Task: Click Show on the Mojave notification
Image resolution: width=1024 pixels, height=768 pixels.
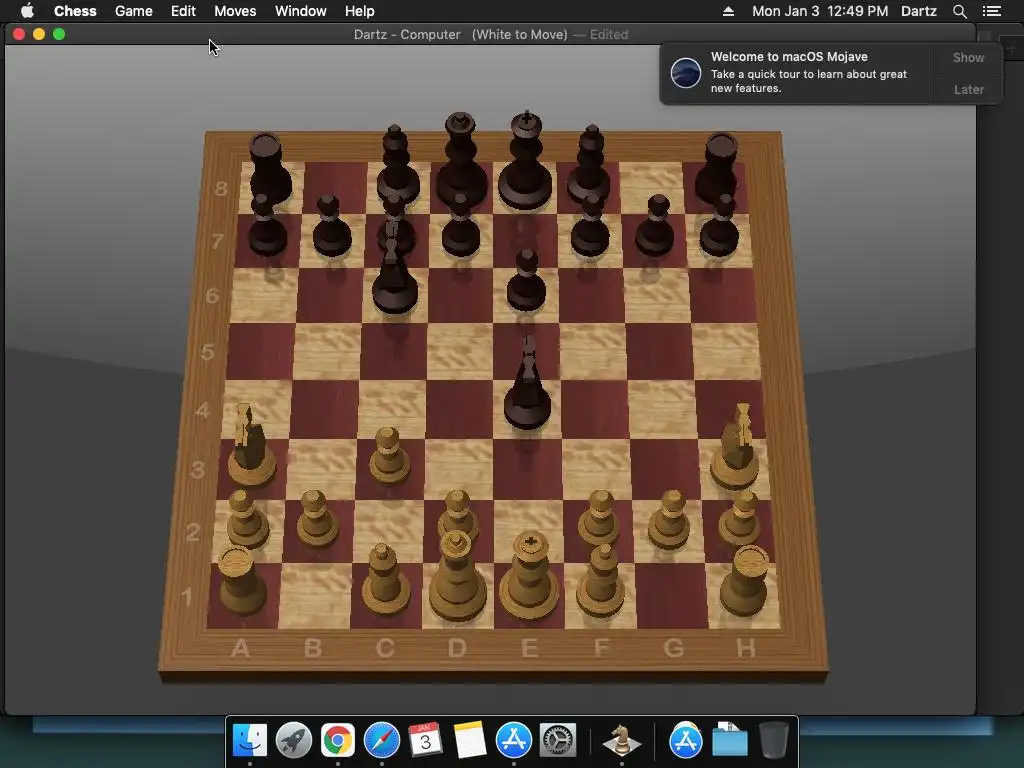Action: click(x=968, y=57)
